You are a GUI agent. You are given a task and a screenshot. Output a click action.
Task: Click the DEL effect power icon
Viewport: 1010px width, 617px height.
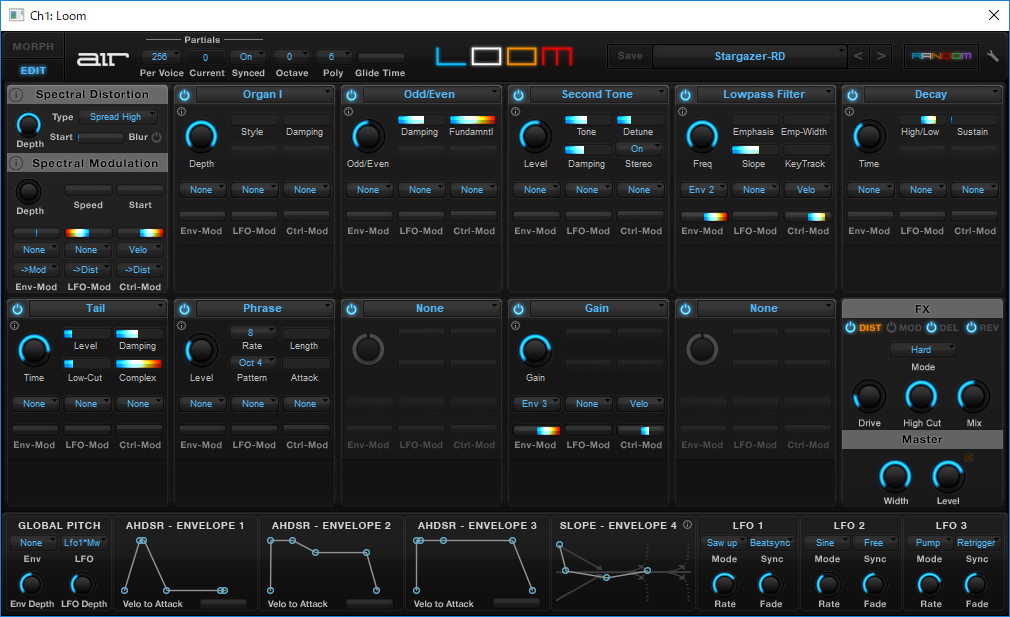click(x=931, y=327)
